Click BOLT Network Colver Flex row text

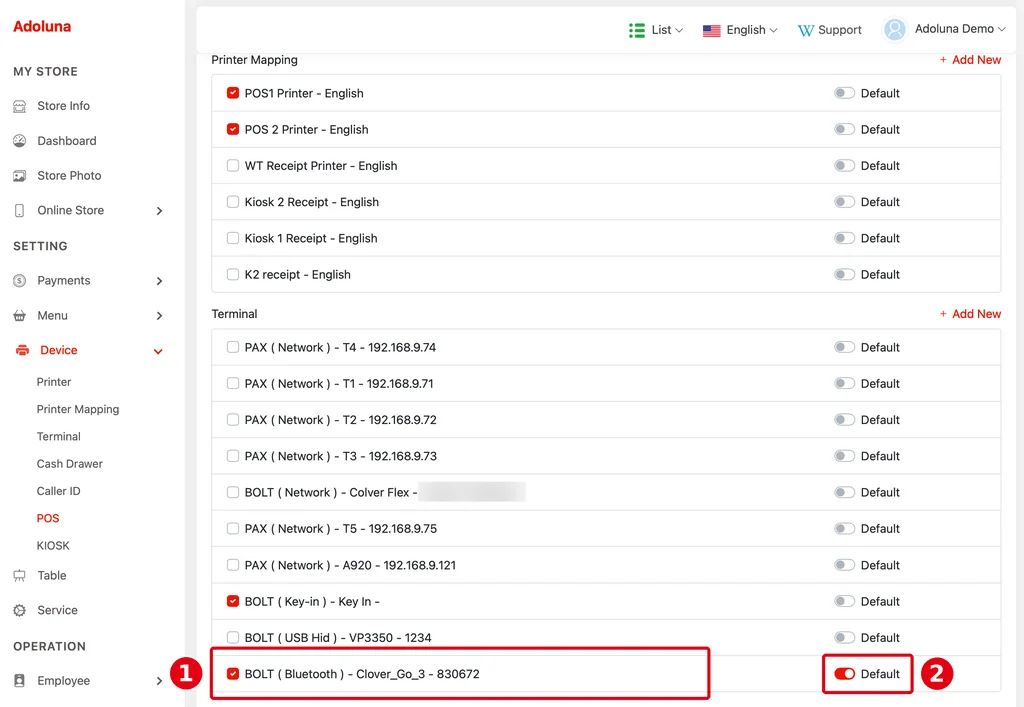(x=330, y=492)
